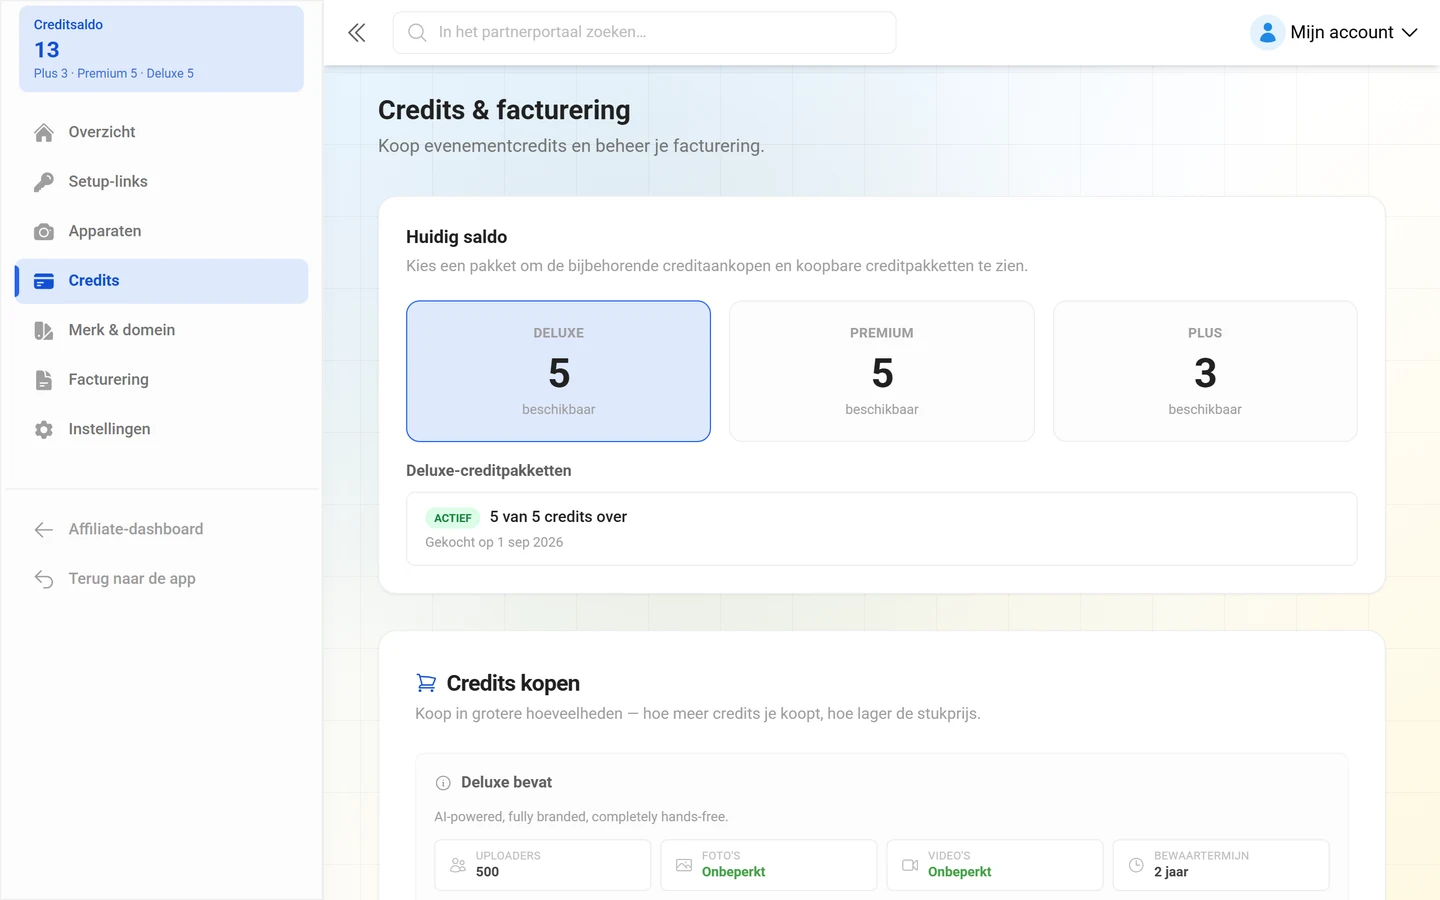This screenshot has width=1440, height=900.
Task: Click the people icon in the Uploaders box
Action: [458, 865]
